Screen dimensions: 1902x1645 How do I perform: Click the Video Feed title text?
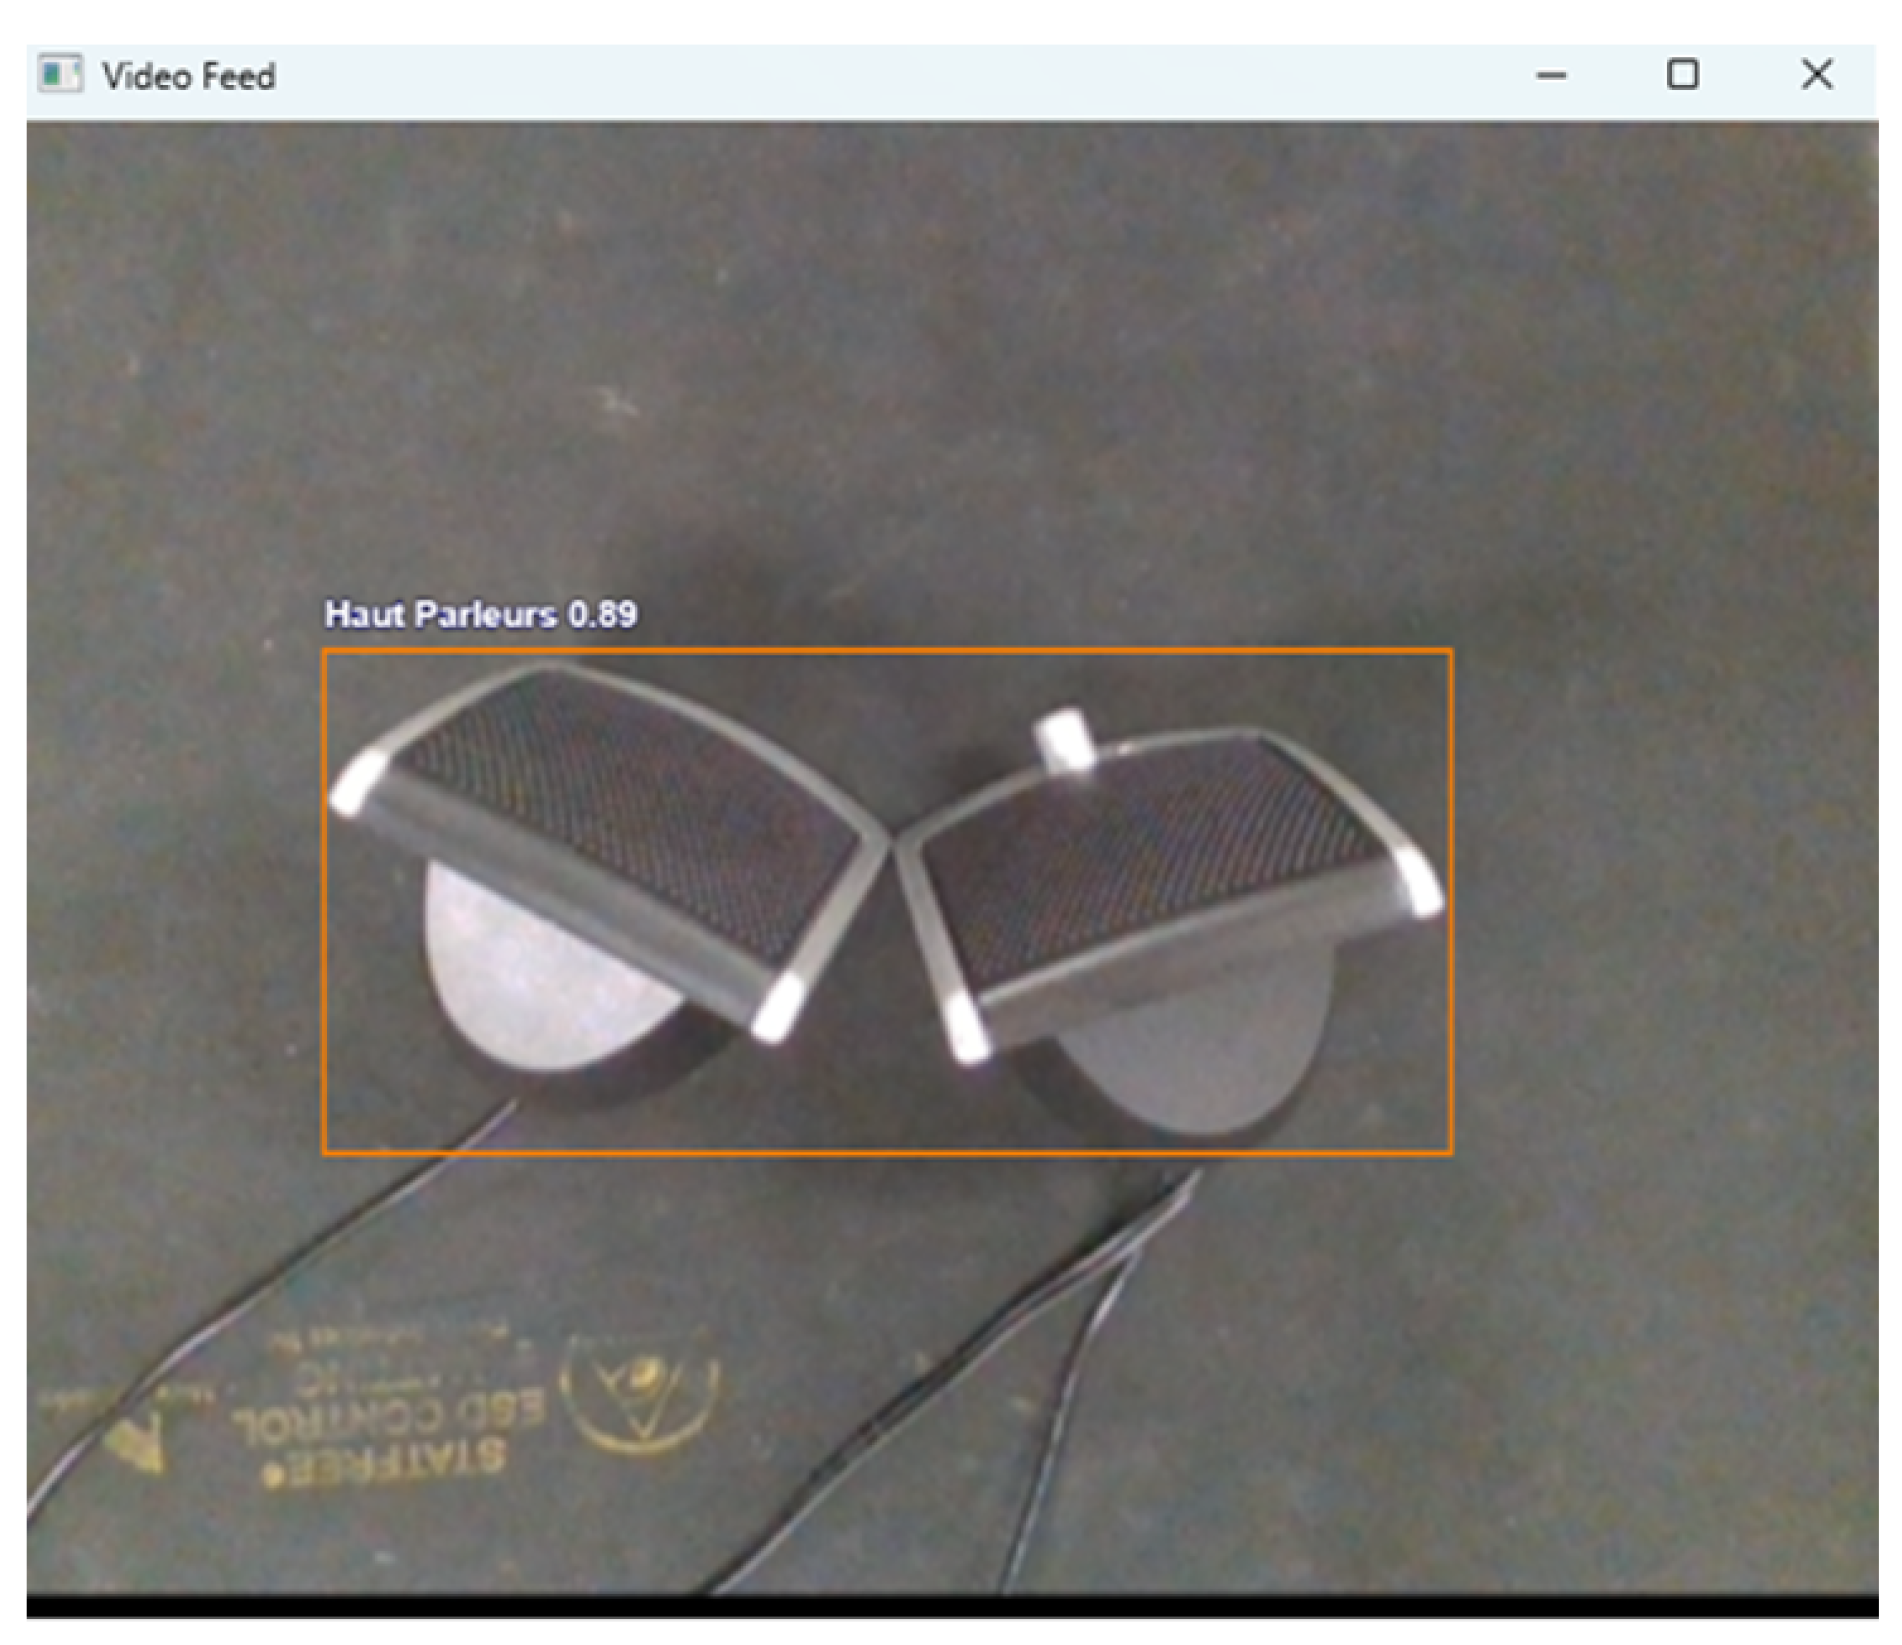click(188, 77)
